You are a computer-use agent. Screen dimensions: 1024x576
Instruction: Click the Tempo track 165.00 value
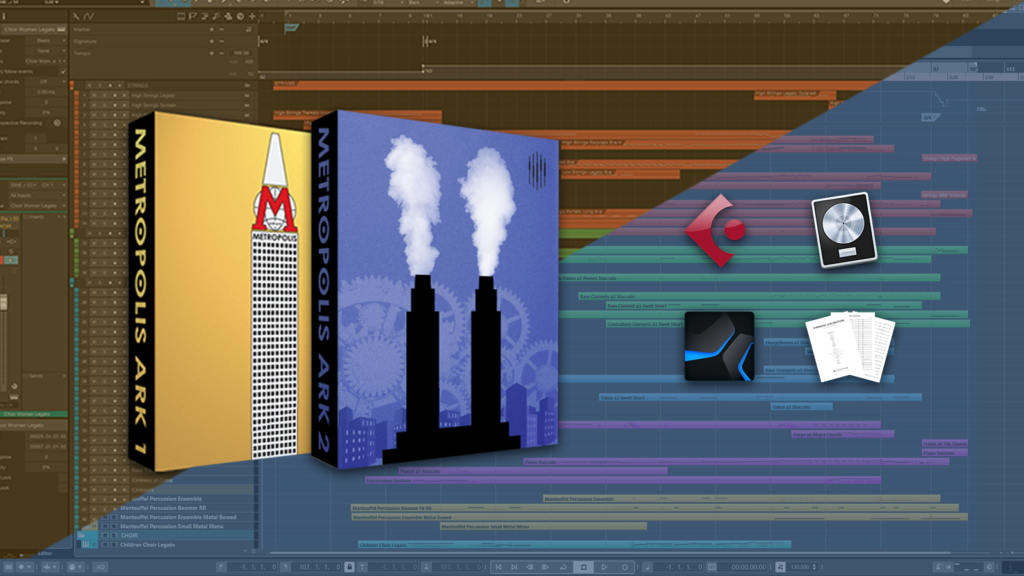tap(241, 53)
